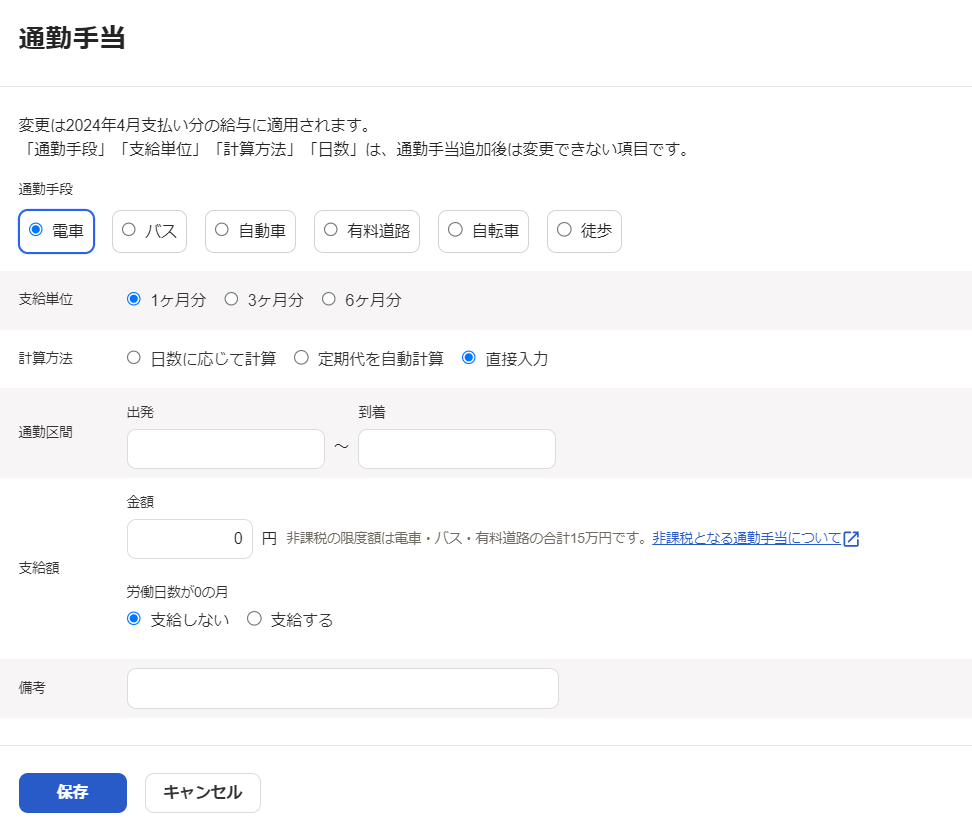Click the 金額 amount input field
The height and width of the screenshot is (829, 972).
tap(190, 539)
